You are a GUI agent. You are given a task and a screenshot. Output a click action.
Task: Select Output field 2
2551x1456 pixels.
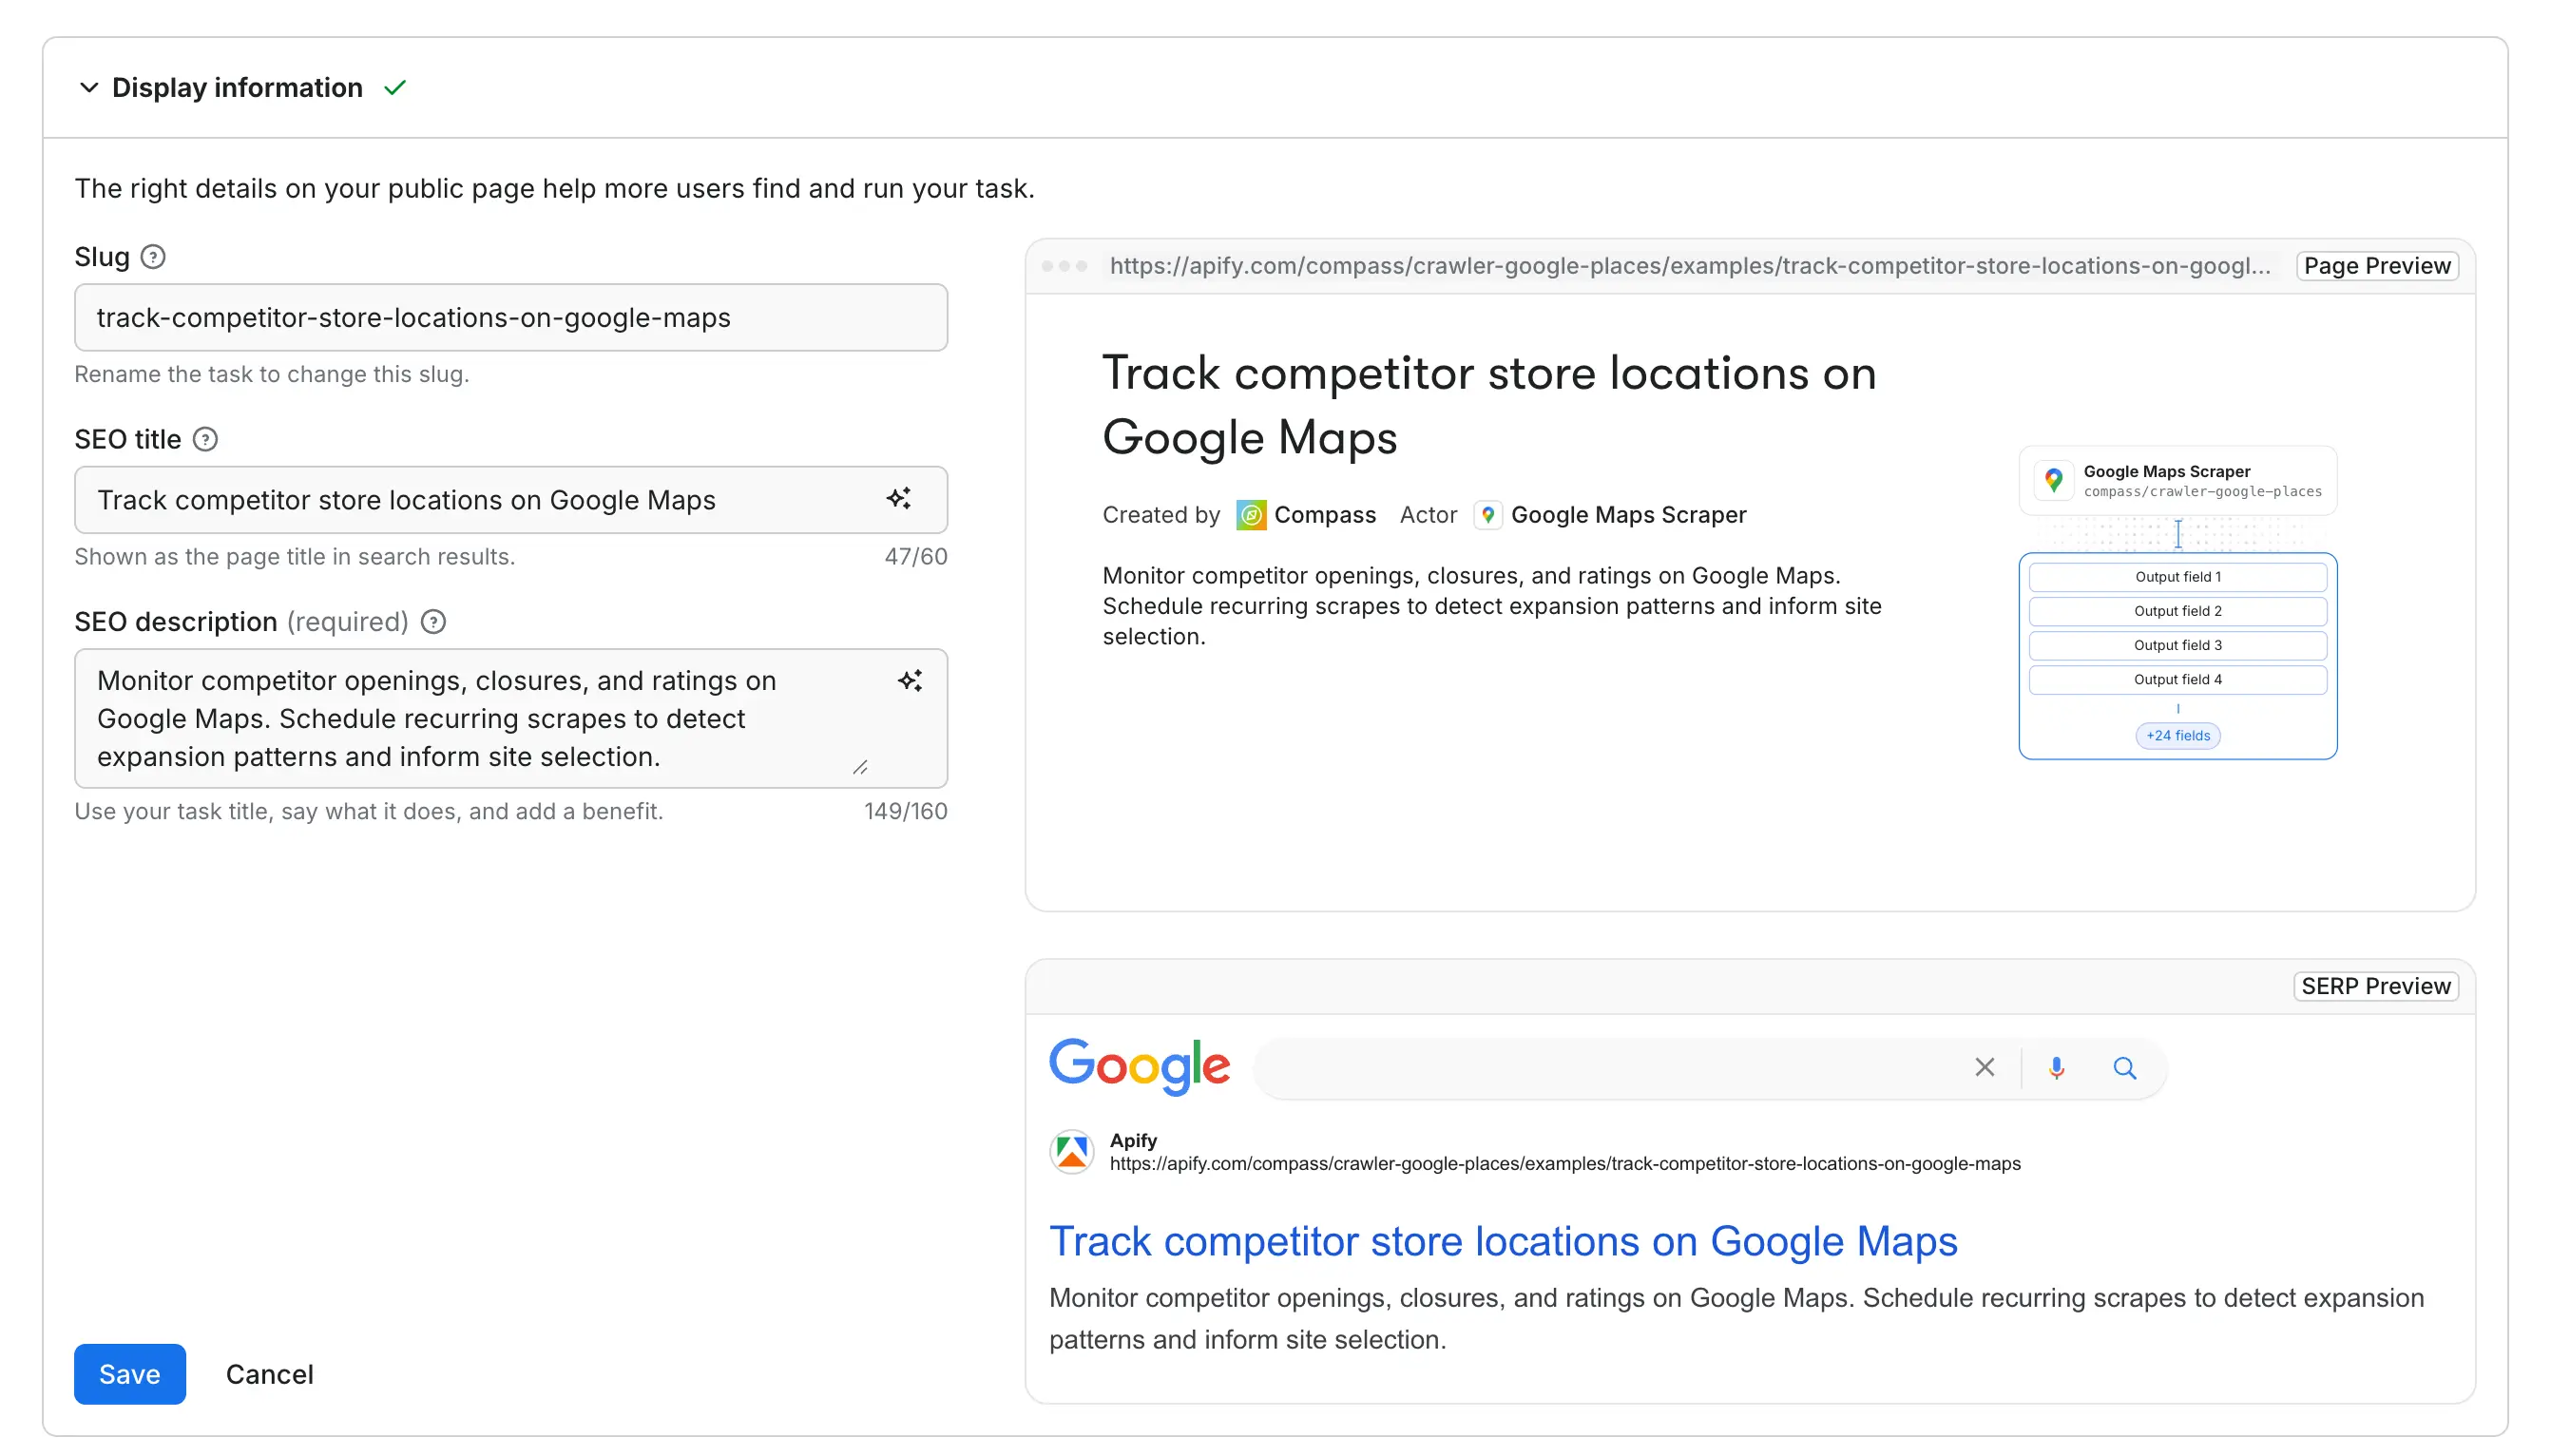click(2177, 611)
